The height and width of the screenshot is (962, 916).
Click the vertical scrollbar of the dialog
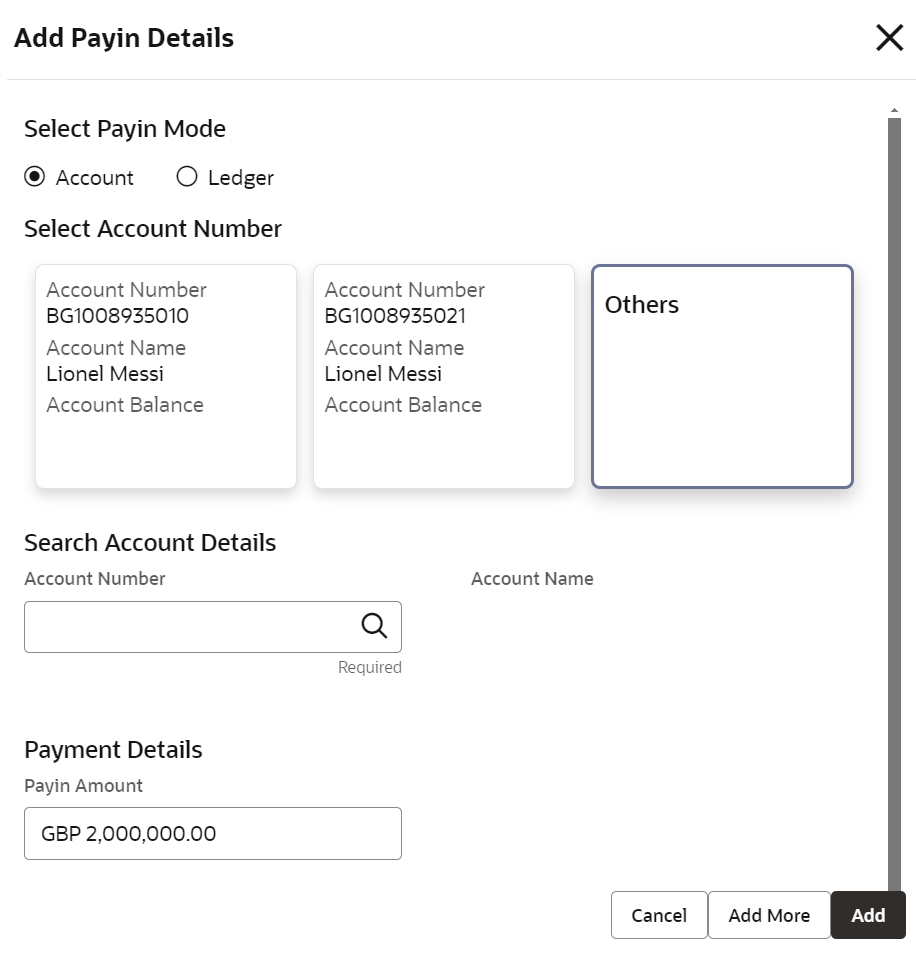[x=894, y=500]
